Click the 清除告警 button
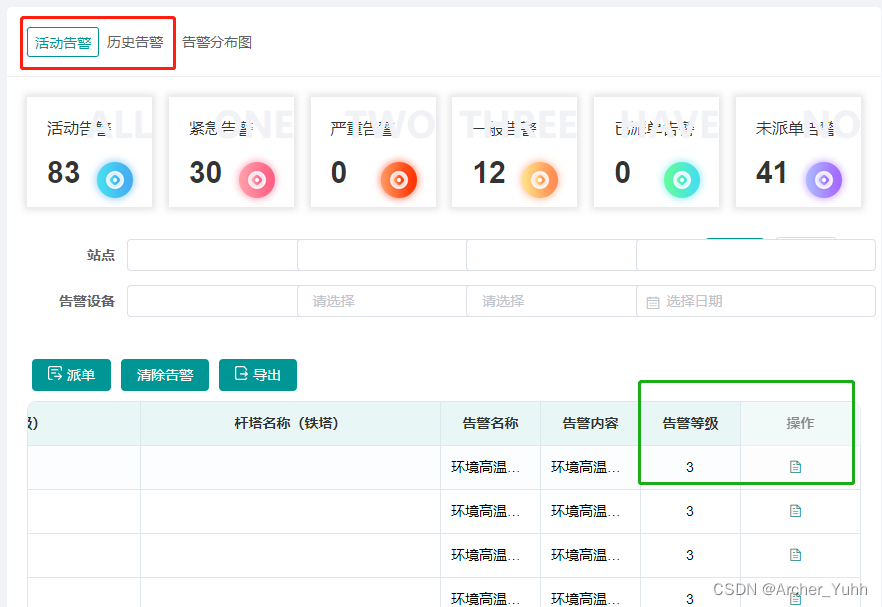Viewport: 882px width, 607px height. pos(164,375)
